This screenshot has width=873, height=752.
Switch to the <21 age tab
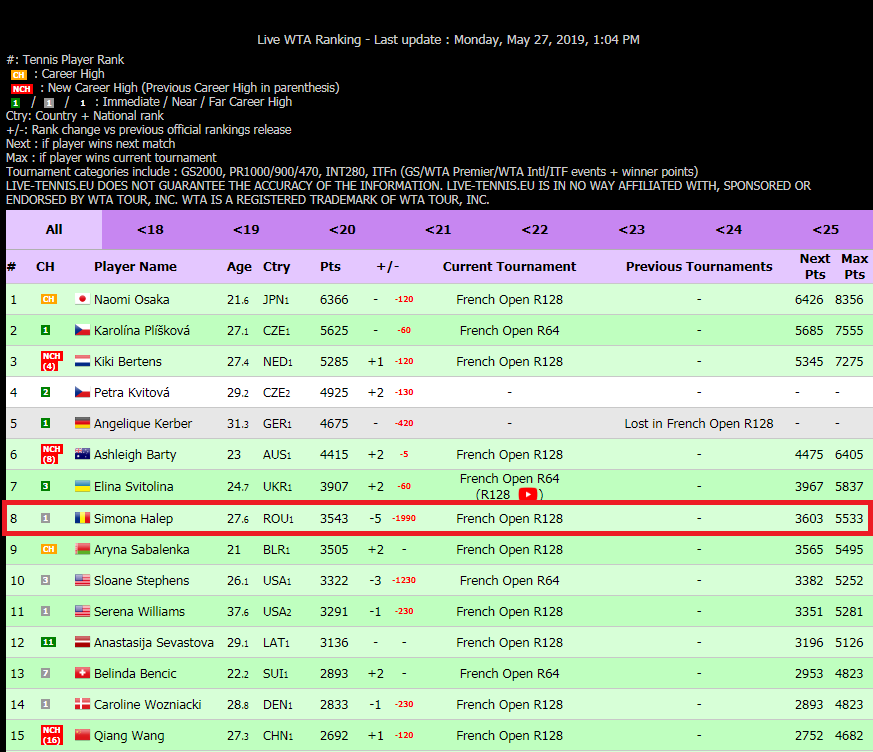coord(438,229)
